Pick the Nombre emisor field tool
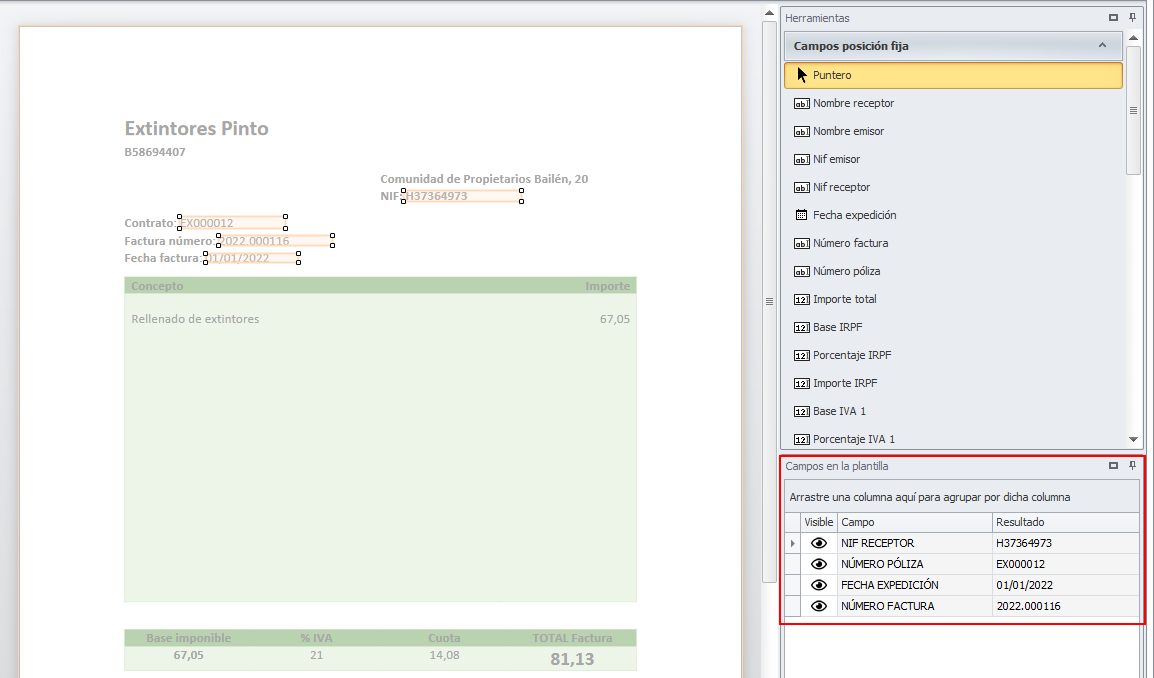Image resolution: width=1154 pixels, height=678 pixels. click(x=848, y=131)
